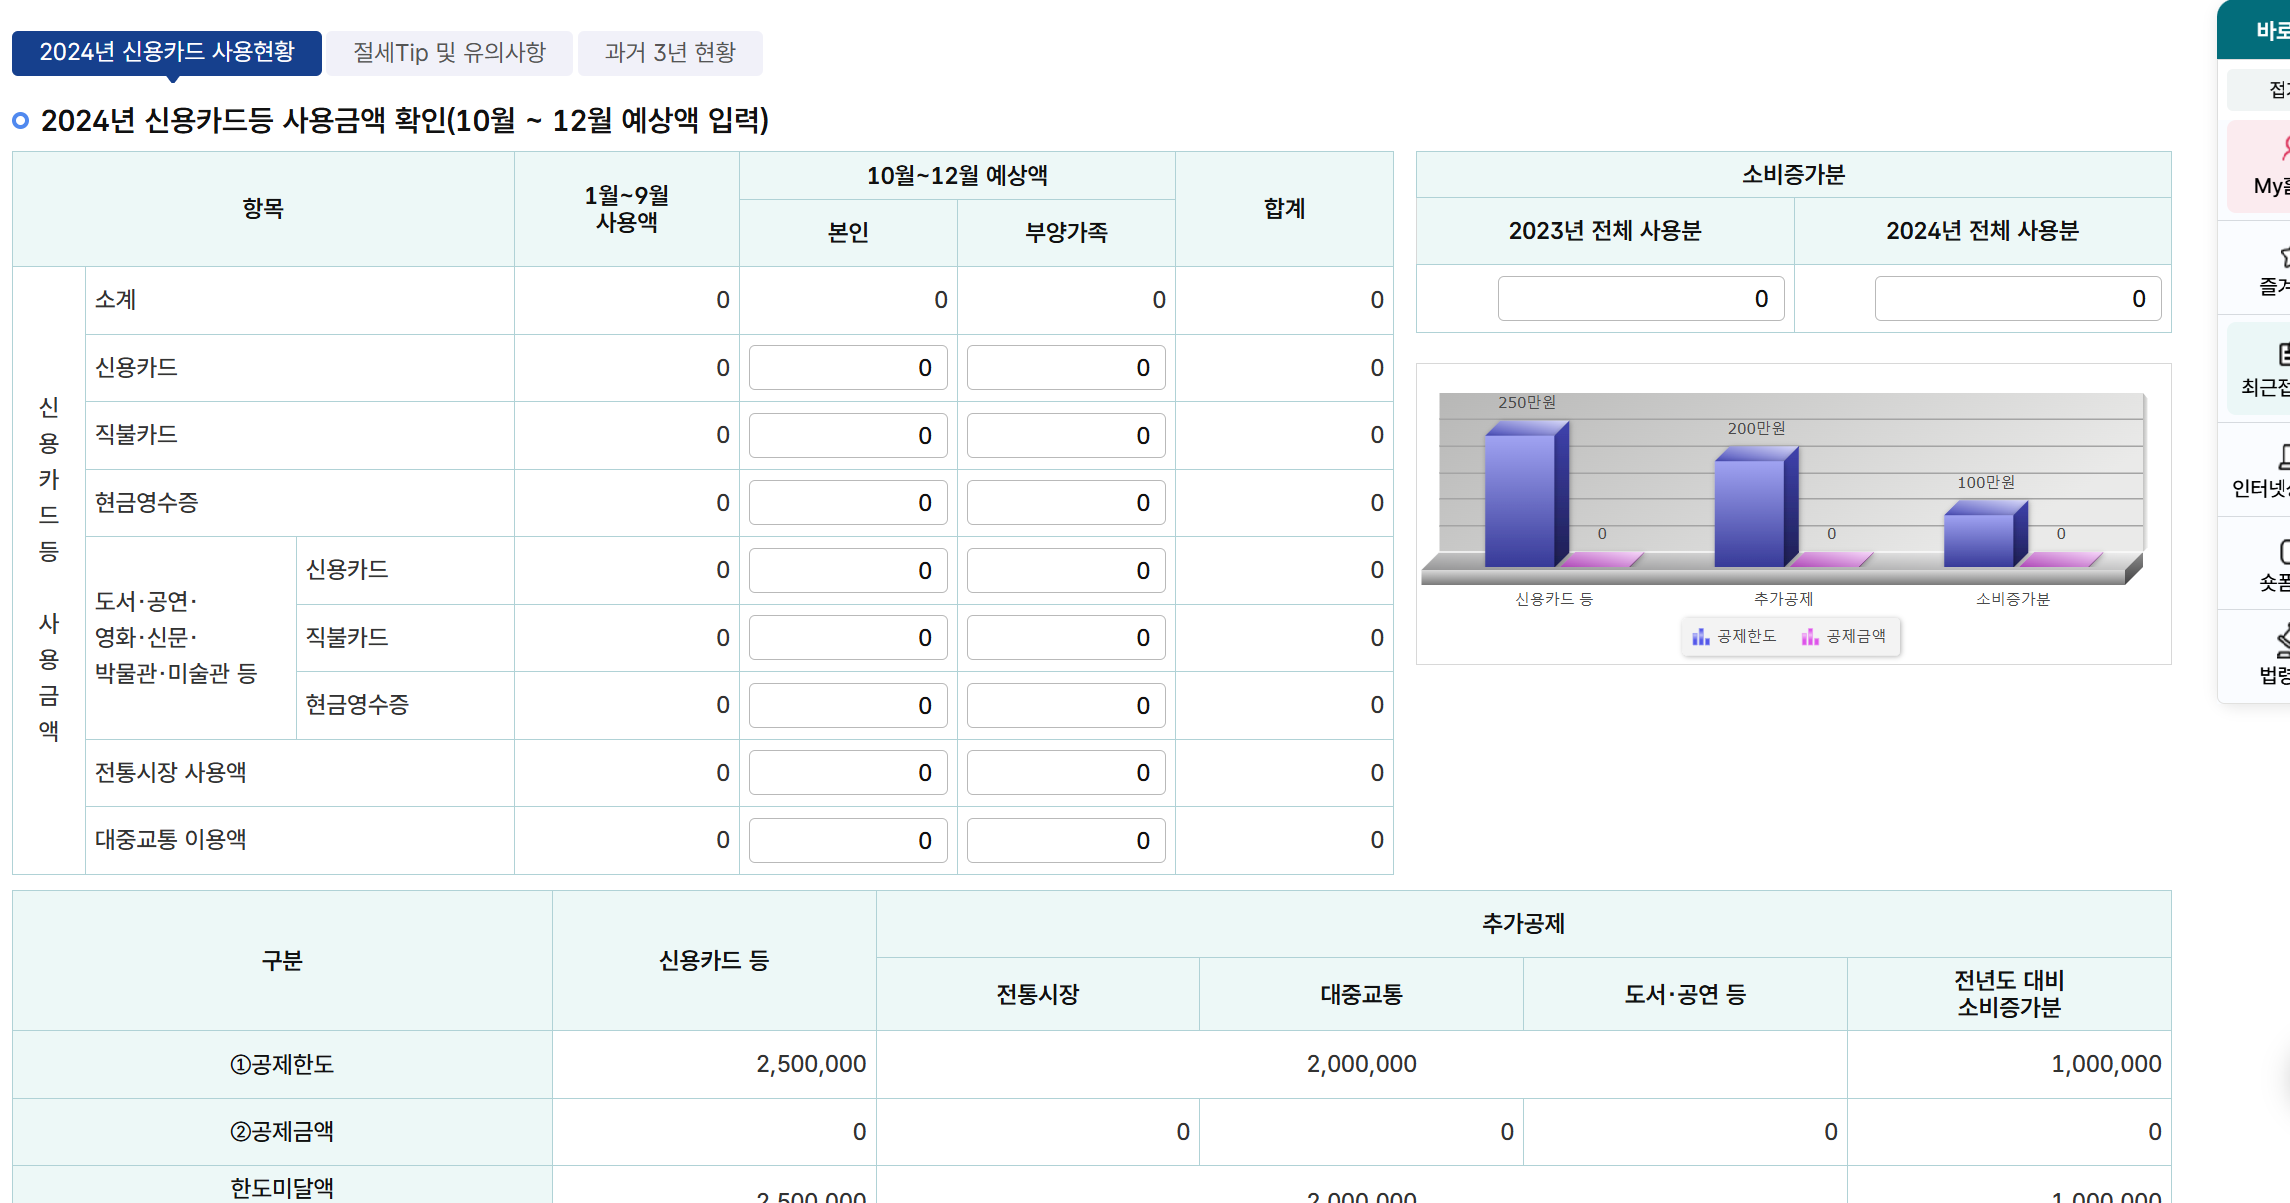
Task: Open the 법령 quick link icon
Action: [2271, 650]
